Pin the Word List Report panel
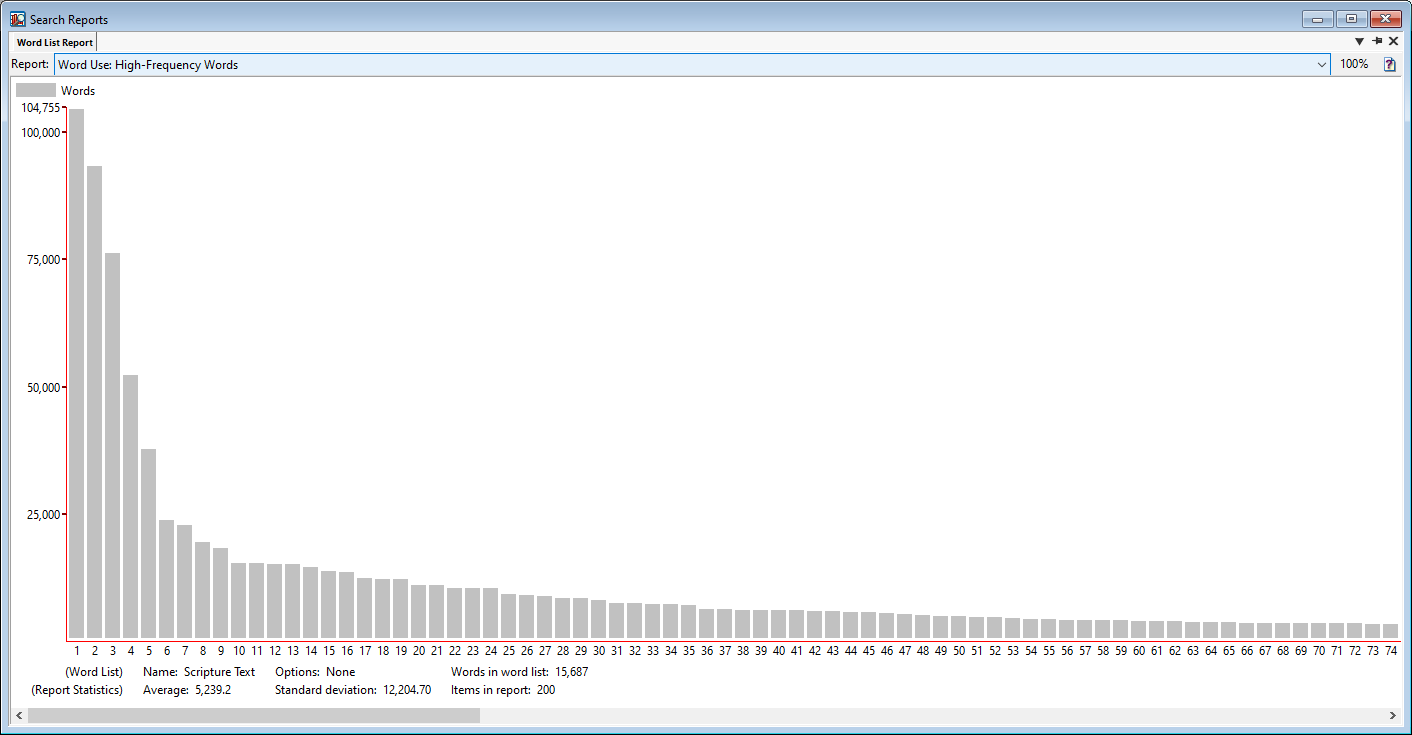The image size is (1412, 735). pyautogui.click(x=1377, y=41)
